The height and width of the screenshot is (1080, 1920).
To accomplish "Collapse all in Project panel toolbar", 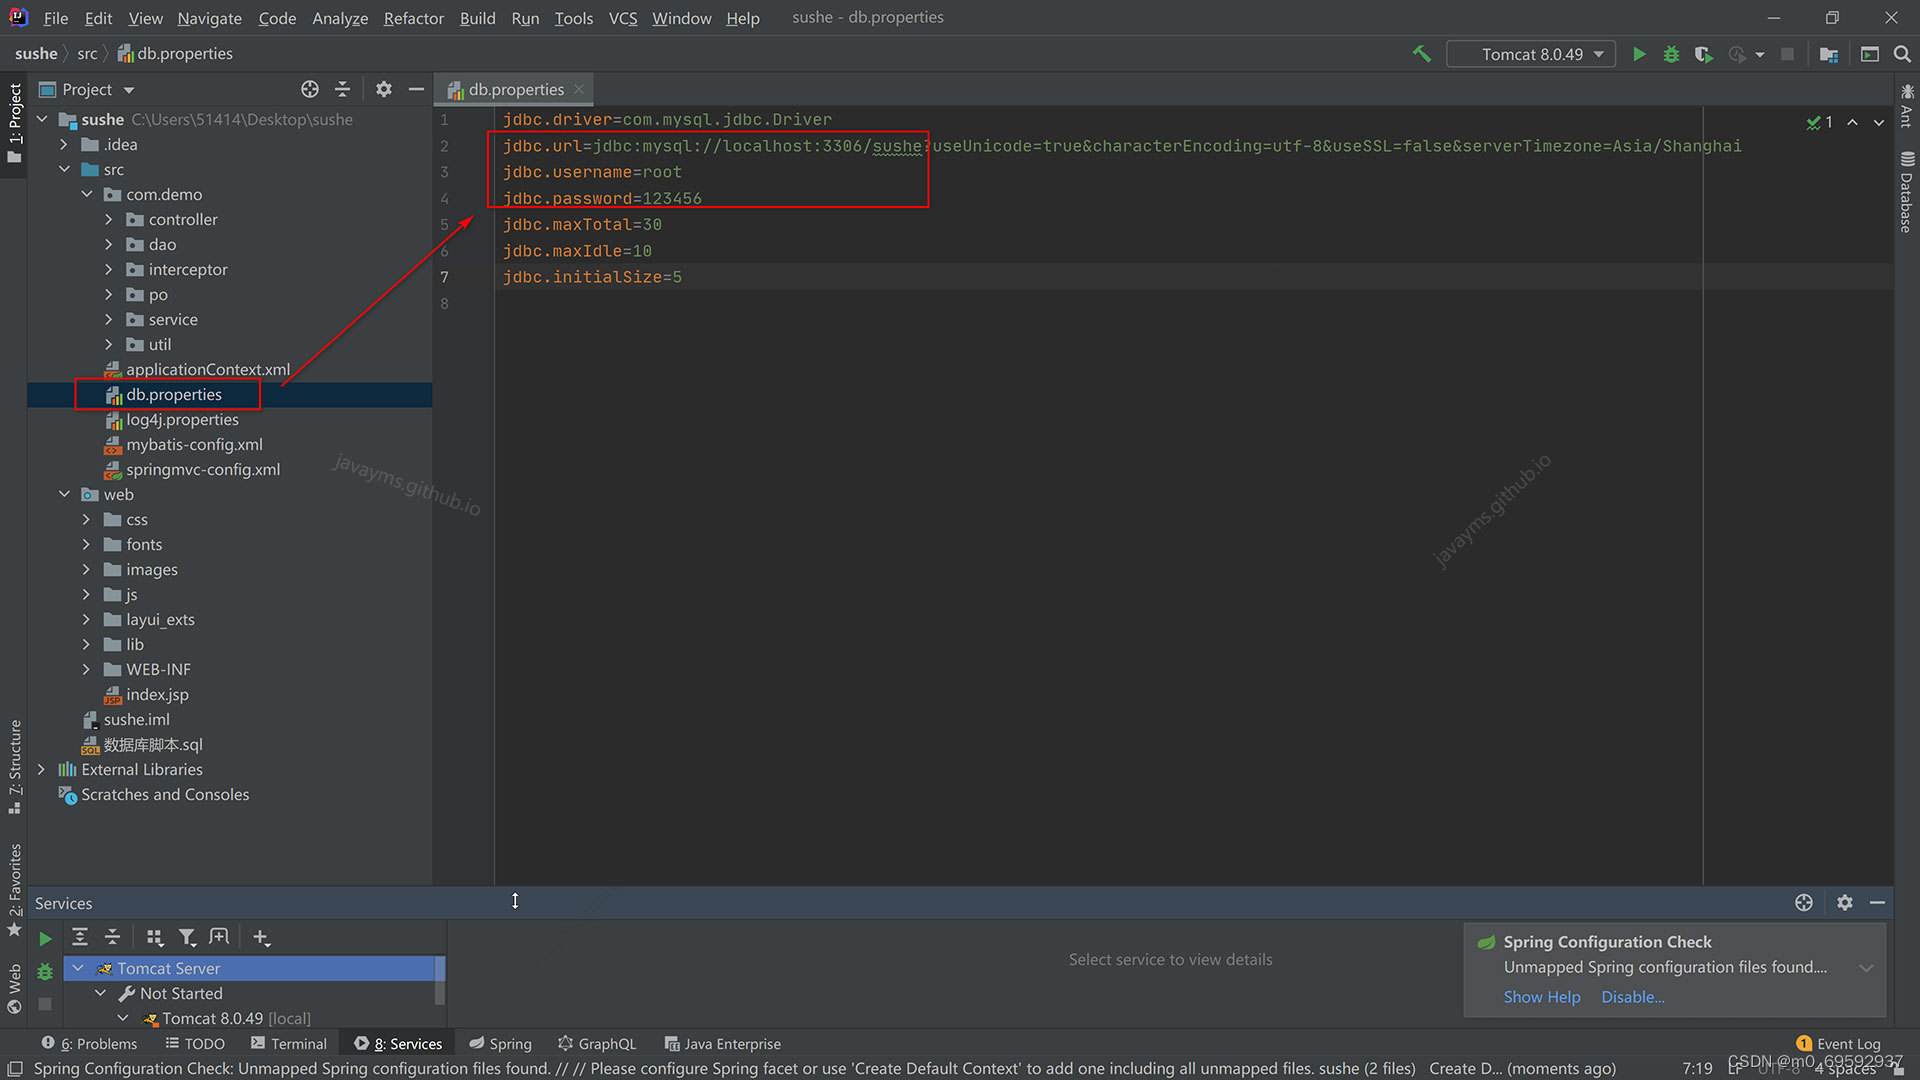I will (x=342, y=89).
